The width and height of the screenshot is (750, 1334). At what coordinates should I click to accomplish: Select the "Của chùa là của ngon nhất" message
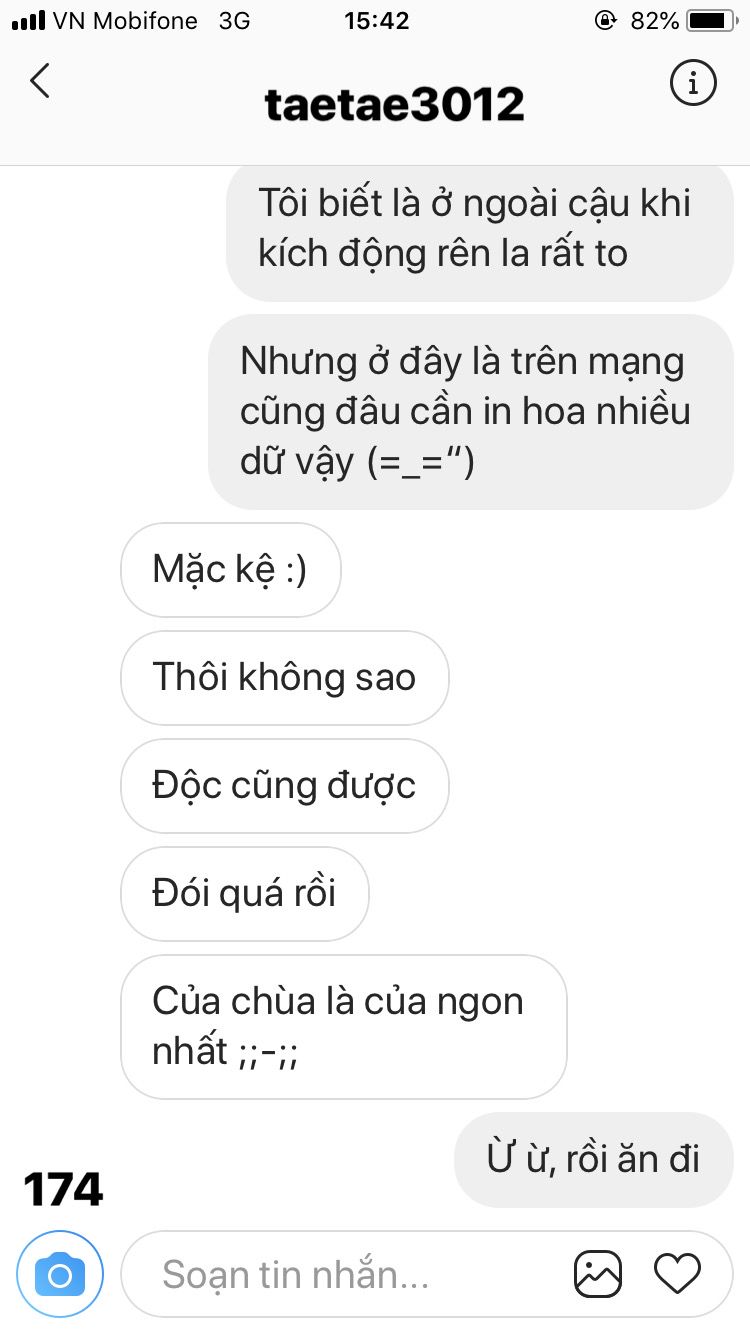[343, 1026]
